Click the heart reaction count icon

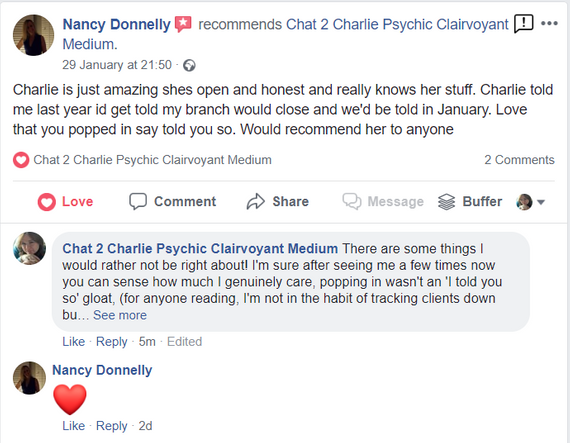tap(21, 160)
